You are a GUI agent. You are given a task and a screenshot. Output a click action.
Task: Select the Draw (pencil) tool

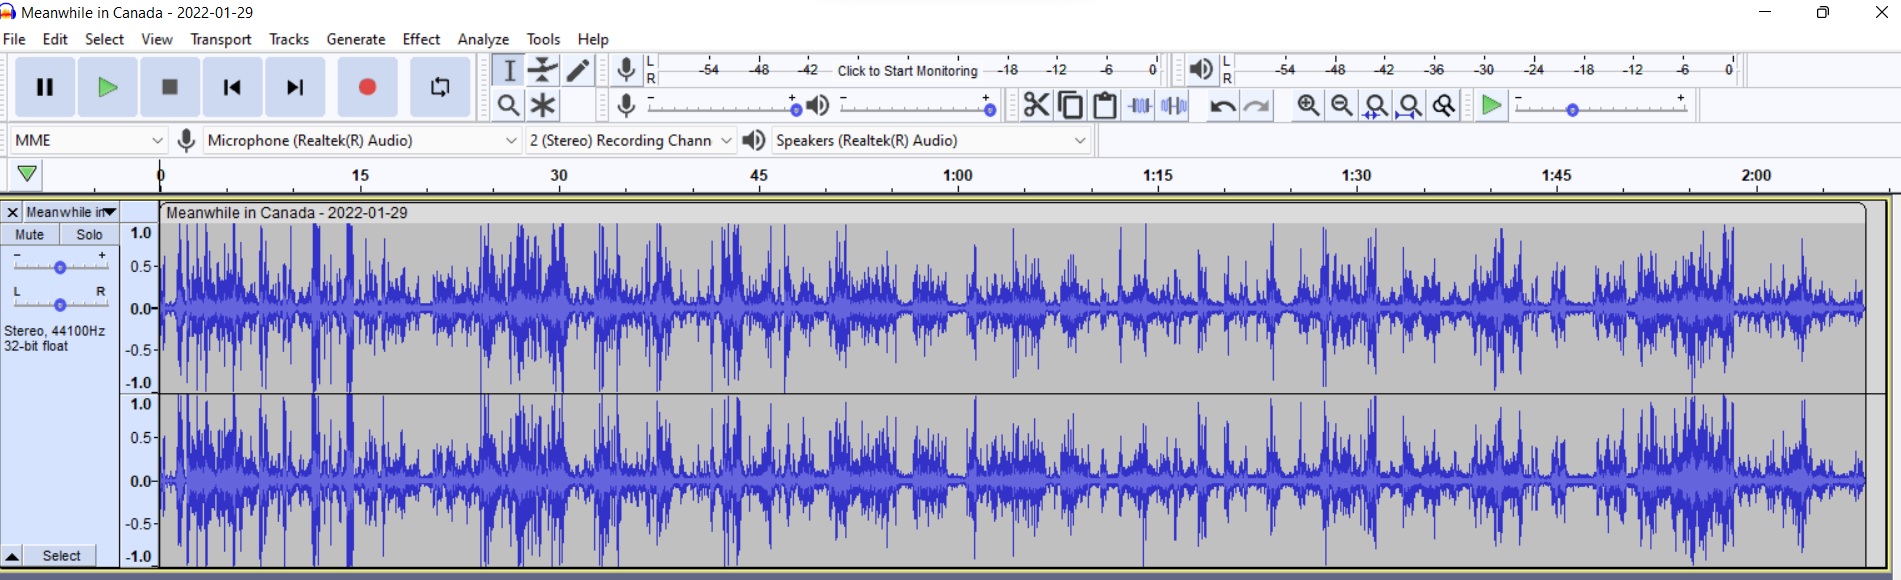[x=578, y=70]
